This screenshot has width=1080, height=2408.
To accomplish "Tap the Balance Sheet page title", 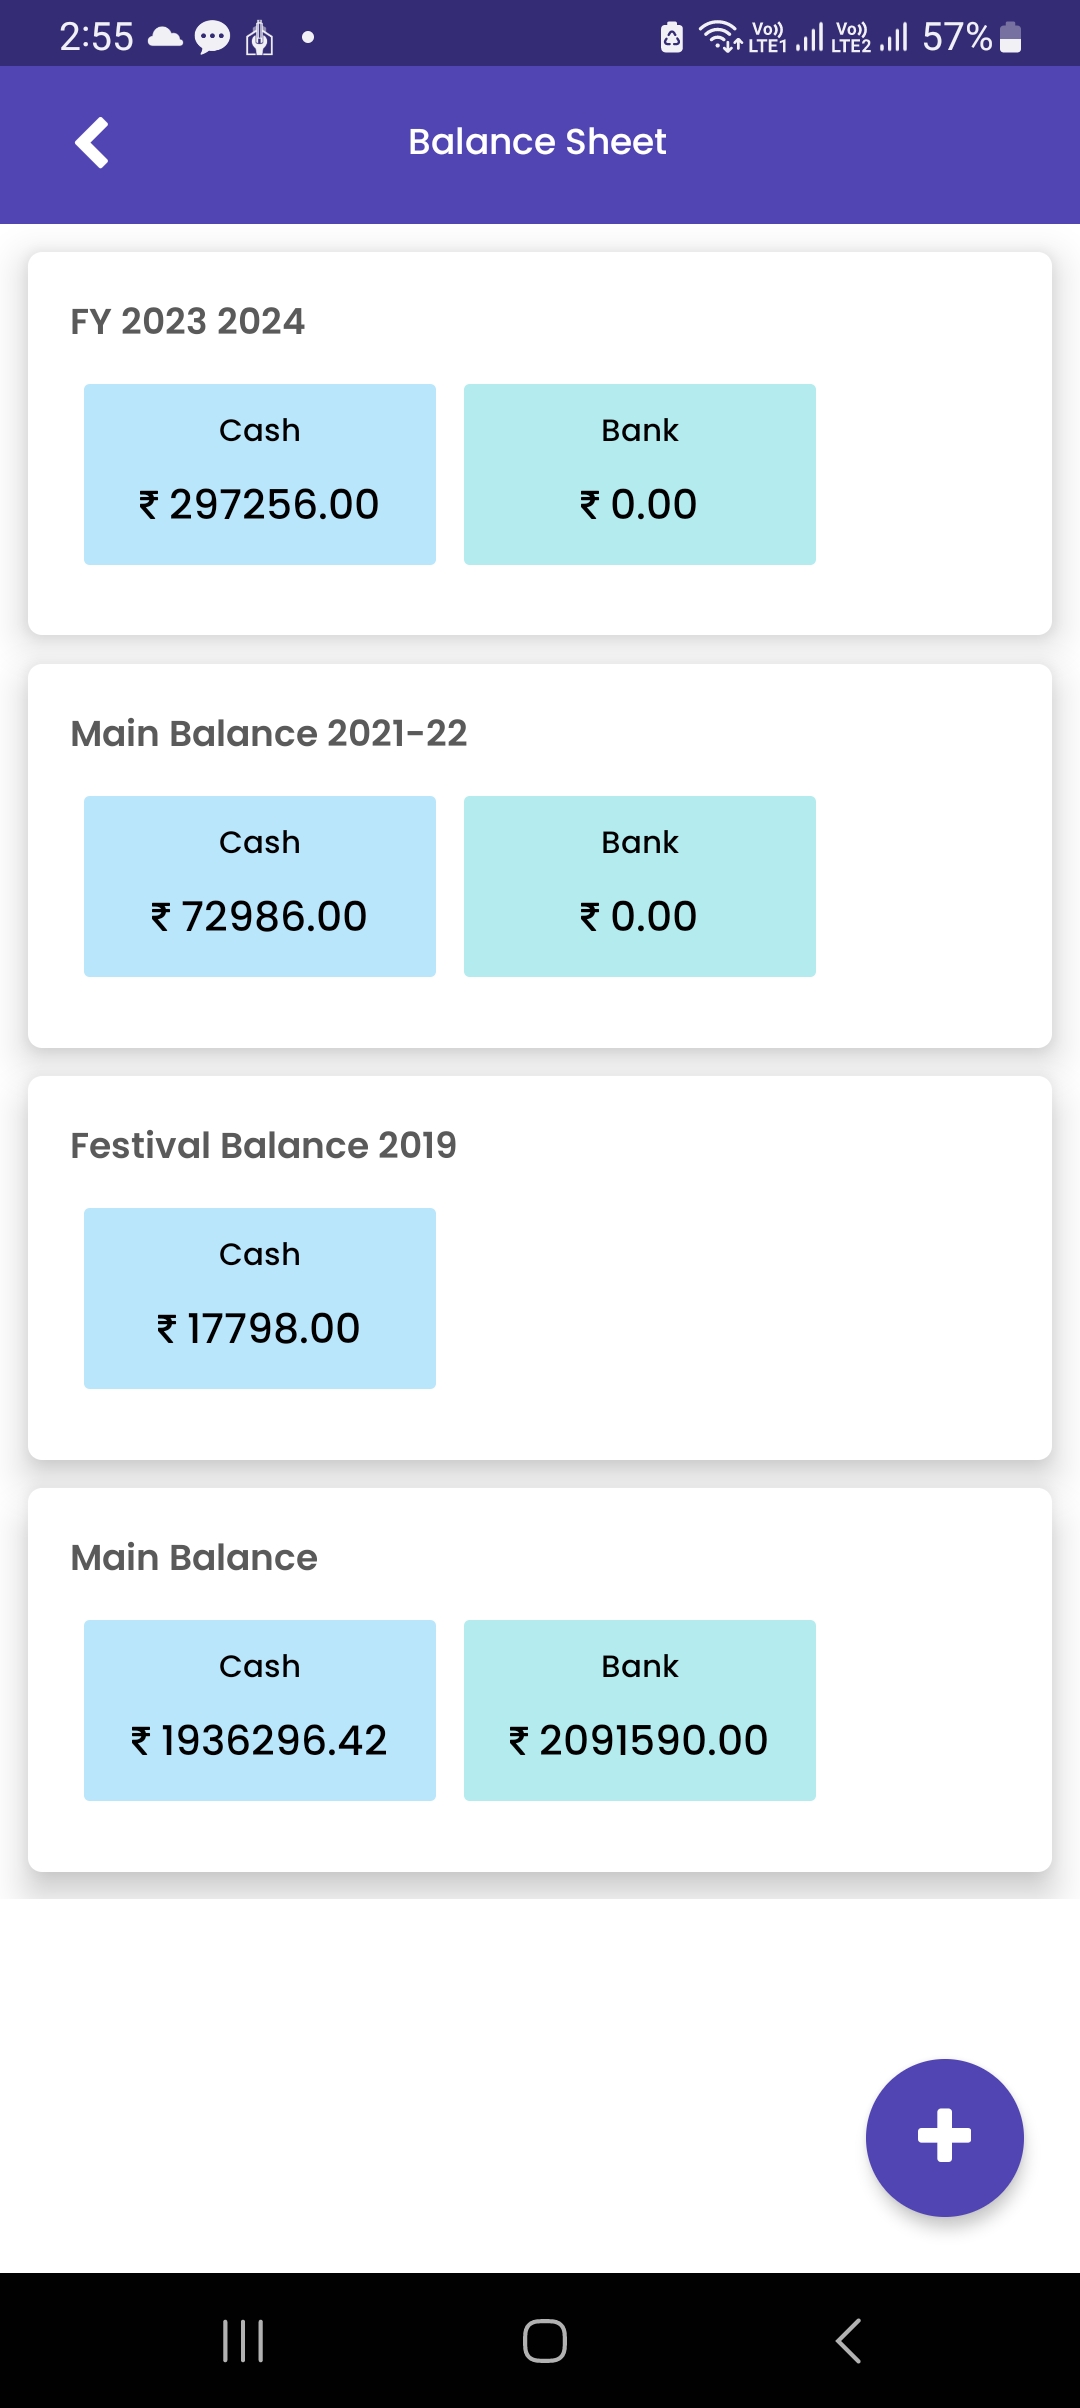I will 537,142.
